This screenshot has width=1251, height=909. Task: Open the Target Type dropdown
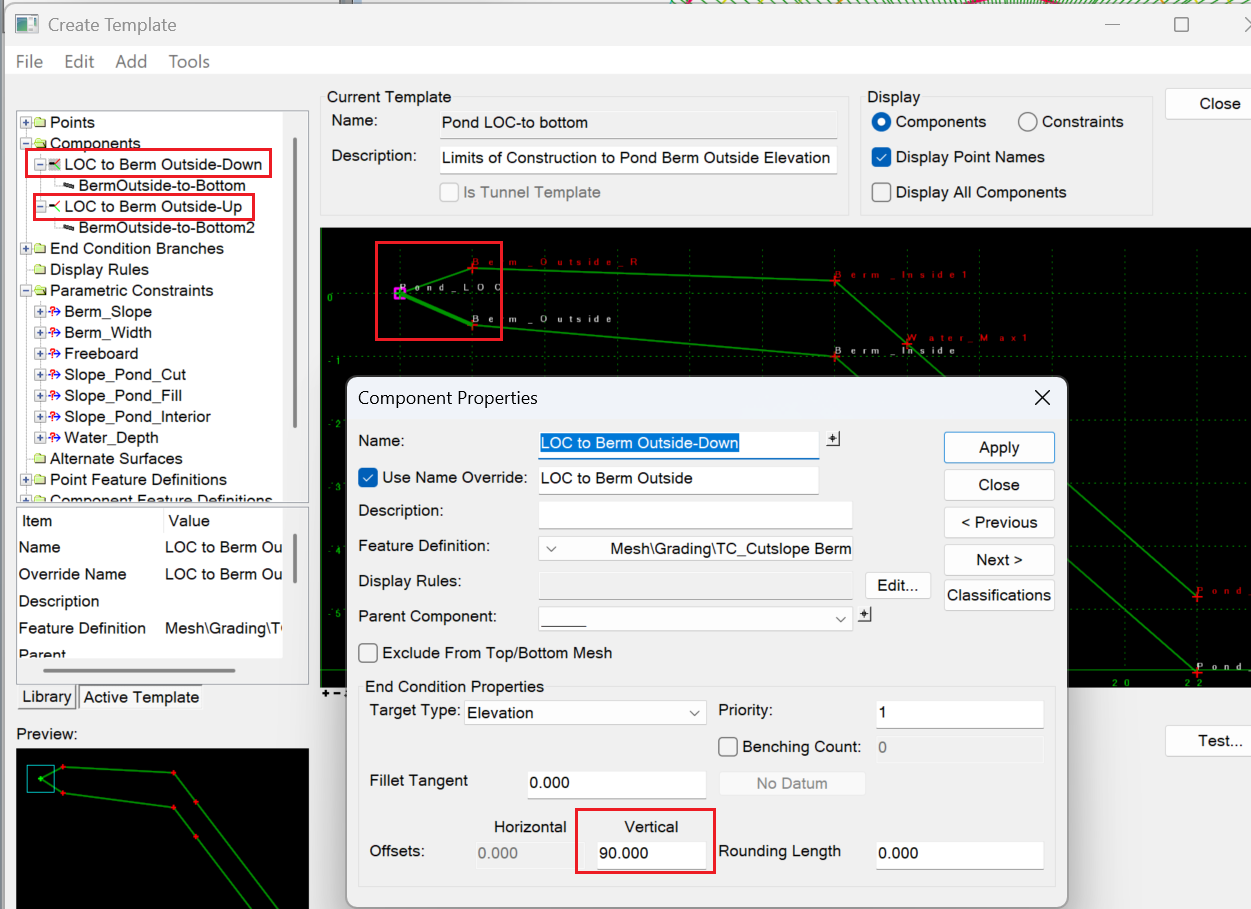(x=695, y=713)
